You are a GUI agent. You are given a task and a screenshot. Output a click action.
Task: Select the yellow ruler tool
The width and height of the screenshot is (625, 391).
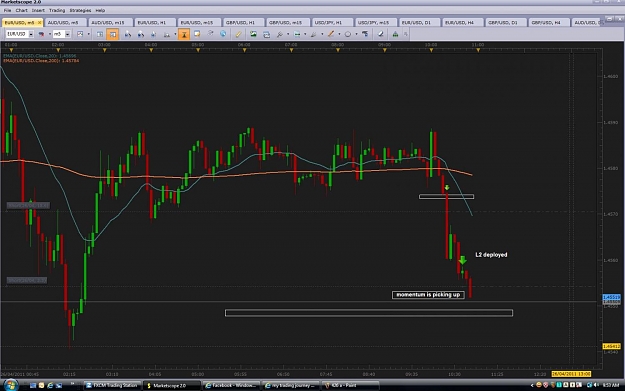[238, 34]
